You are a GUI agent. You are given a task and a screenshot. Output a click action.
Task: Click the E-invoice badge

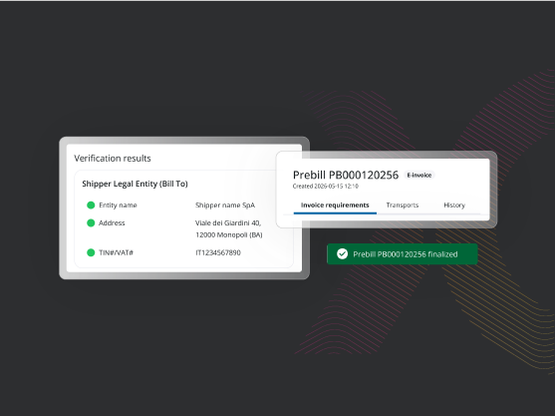tap(419, 175)
